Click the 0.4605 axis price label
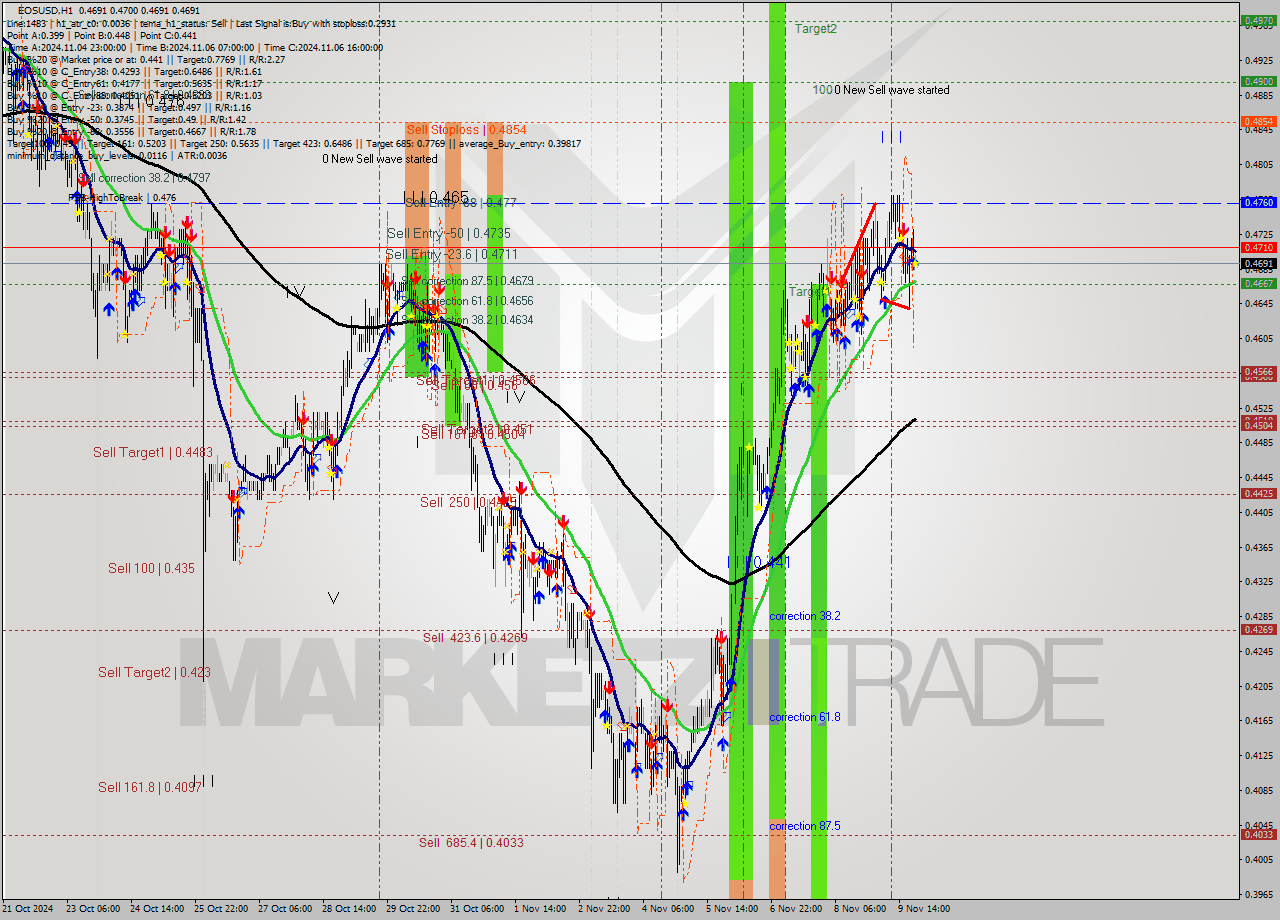The image size is (1280, 920). tap(1257, 339)
